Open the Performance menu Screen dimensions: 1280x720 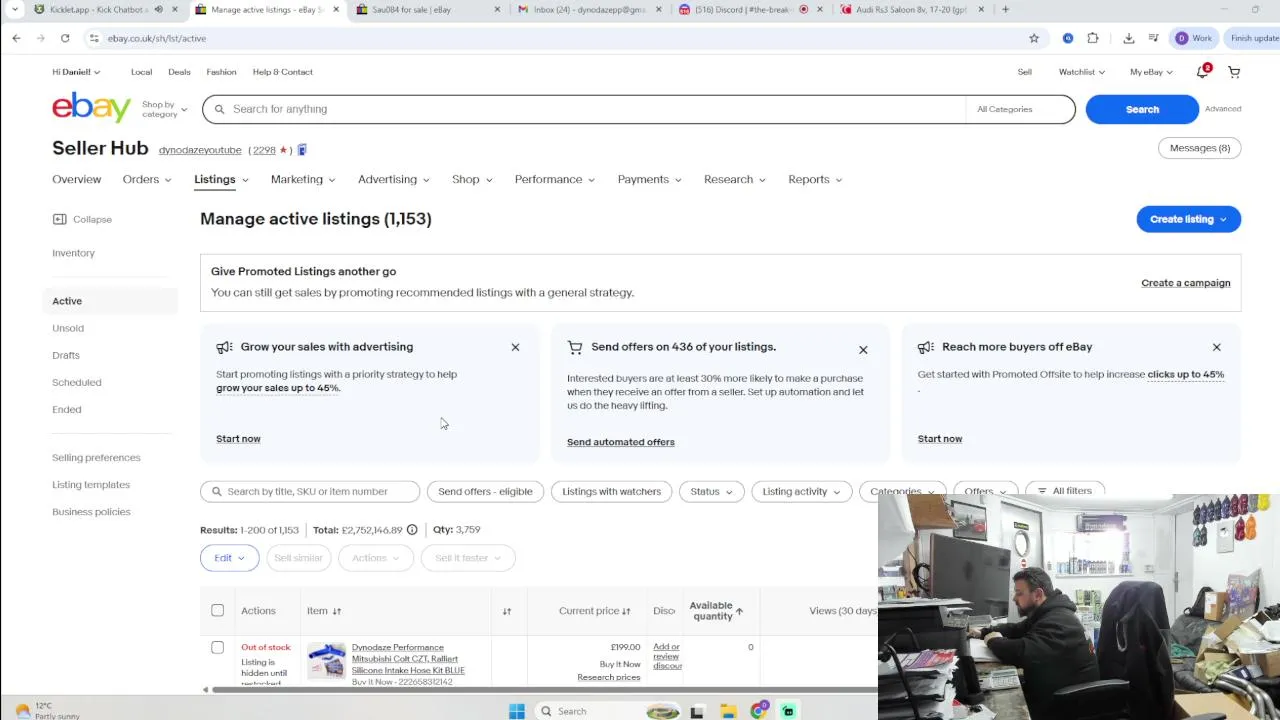[x=555, y=179]
